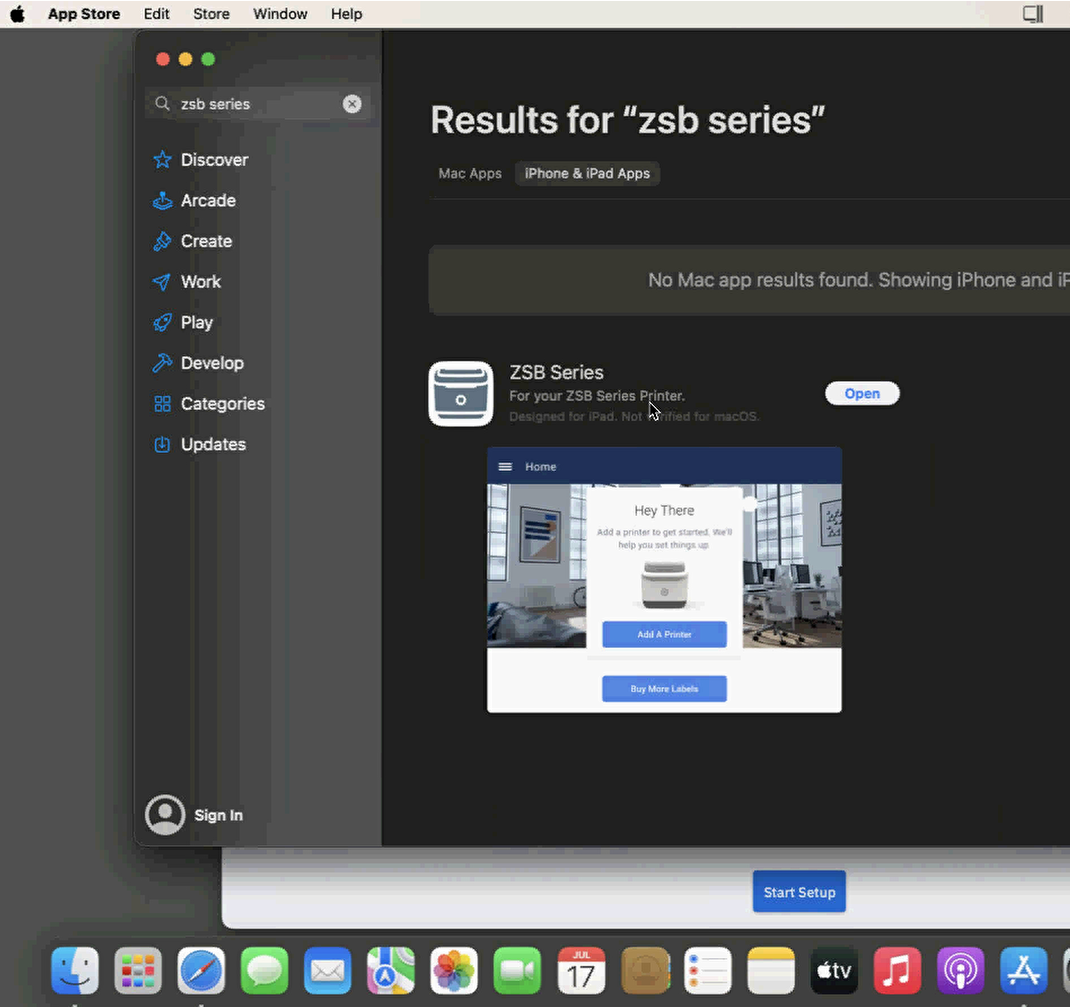Screen dimensions: 1070x1007
Task: Open Calendar from the Dock
Action: click(581, 970)
